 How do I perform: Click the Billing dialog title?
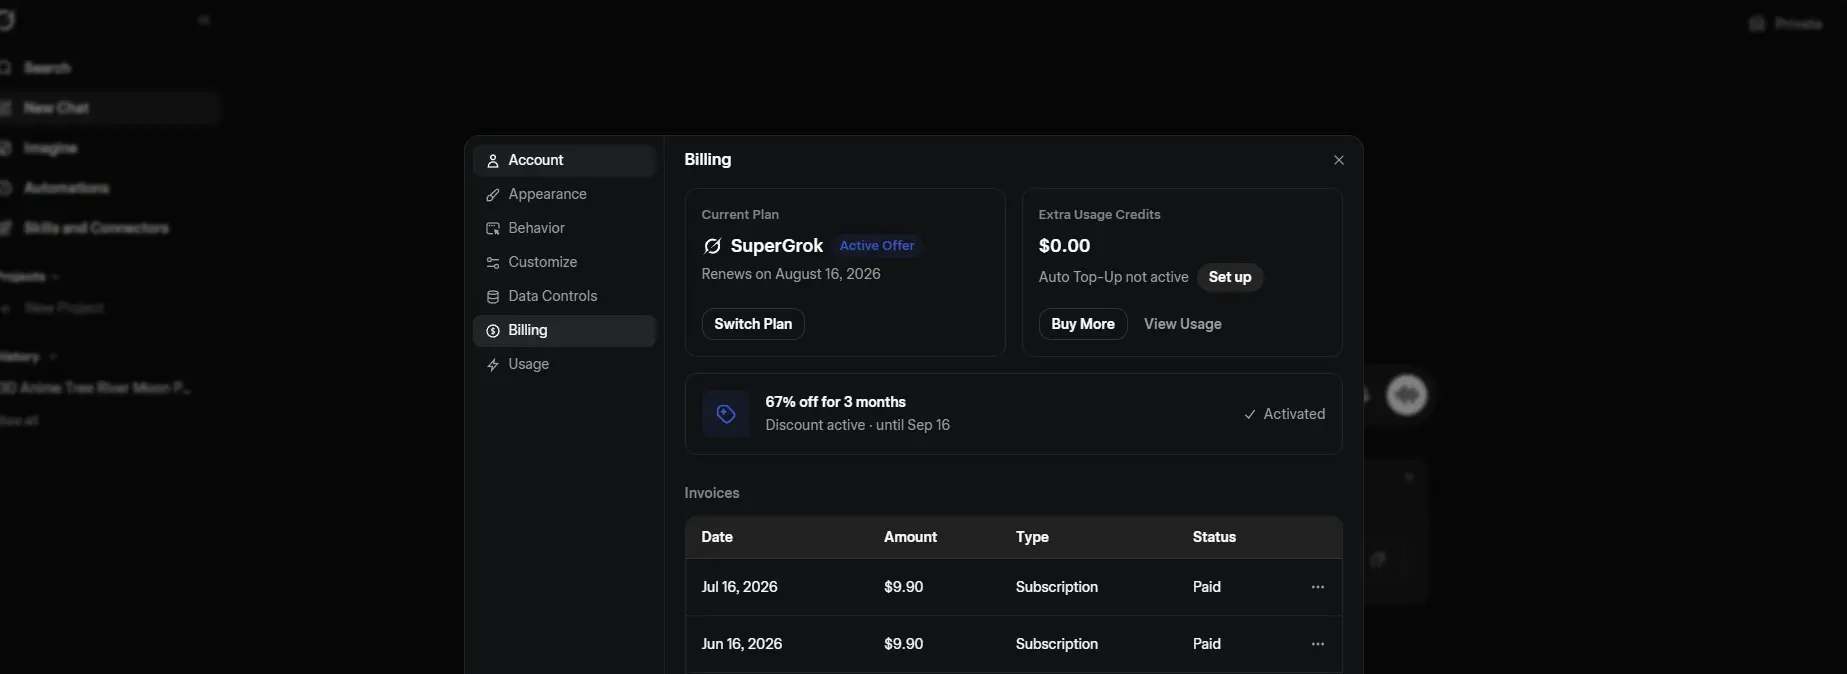708,160
